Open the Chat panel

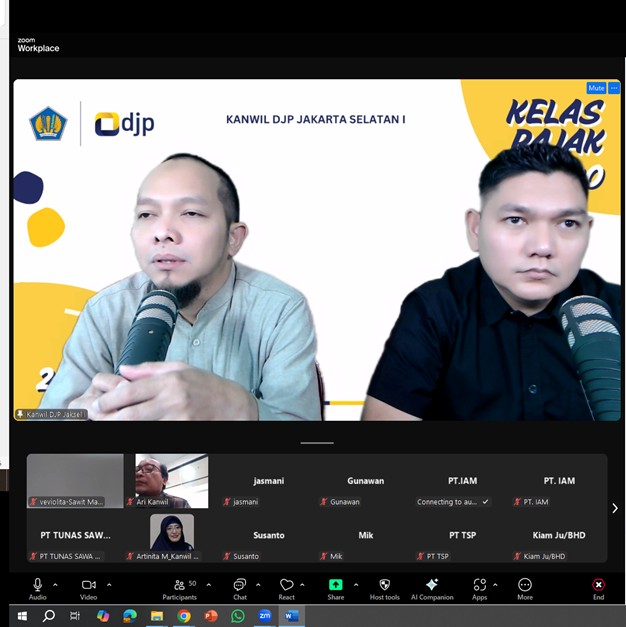point(240,585)
